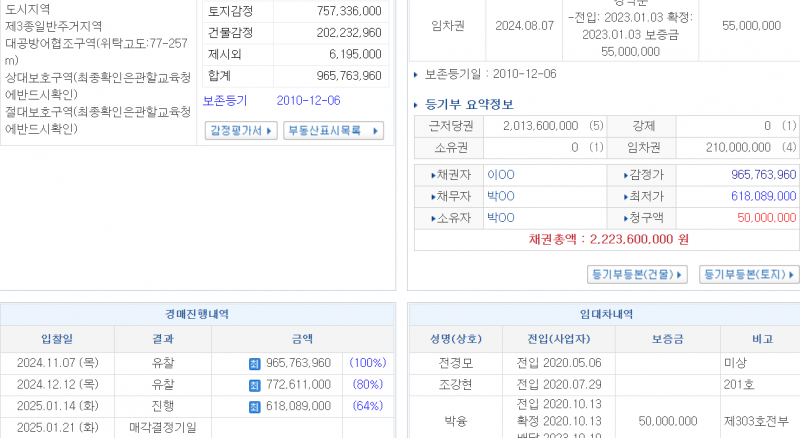This screenshot has height=438, width=800.
Task: Click the arrow on the 감정평가서 button
Action: [x=271, y=131]
